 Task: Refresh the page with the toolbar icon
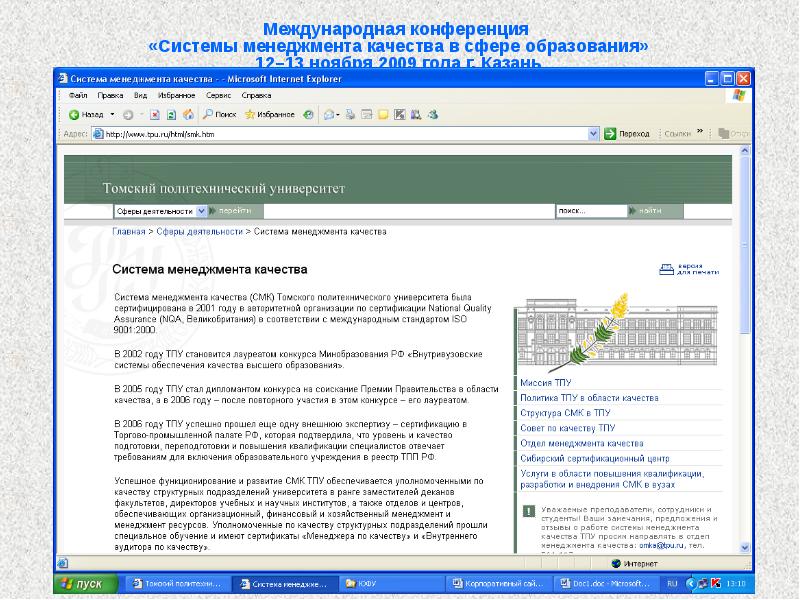click(171, 114)
